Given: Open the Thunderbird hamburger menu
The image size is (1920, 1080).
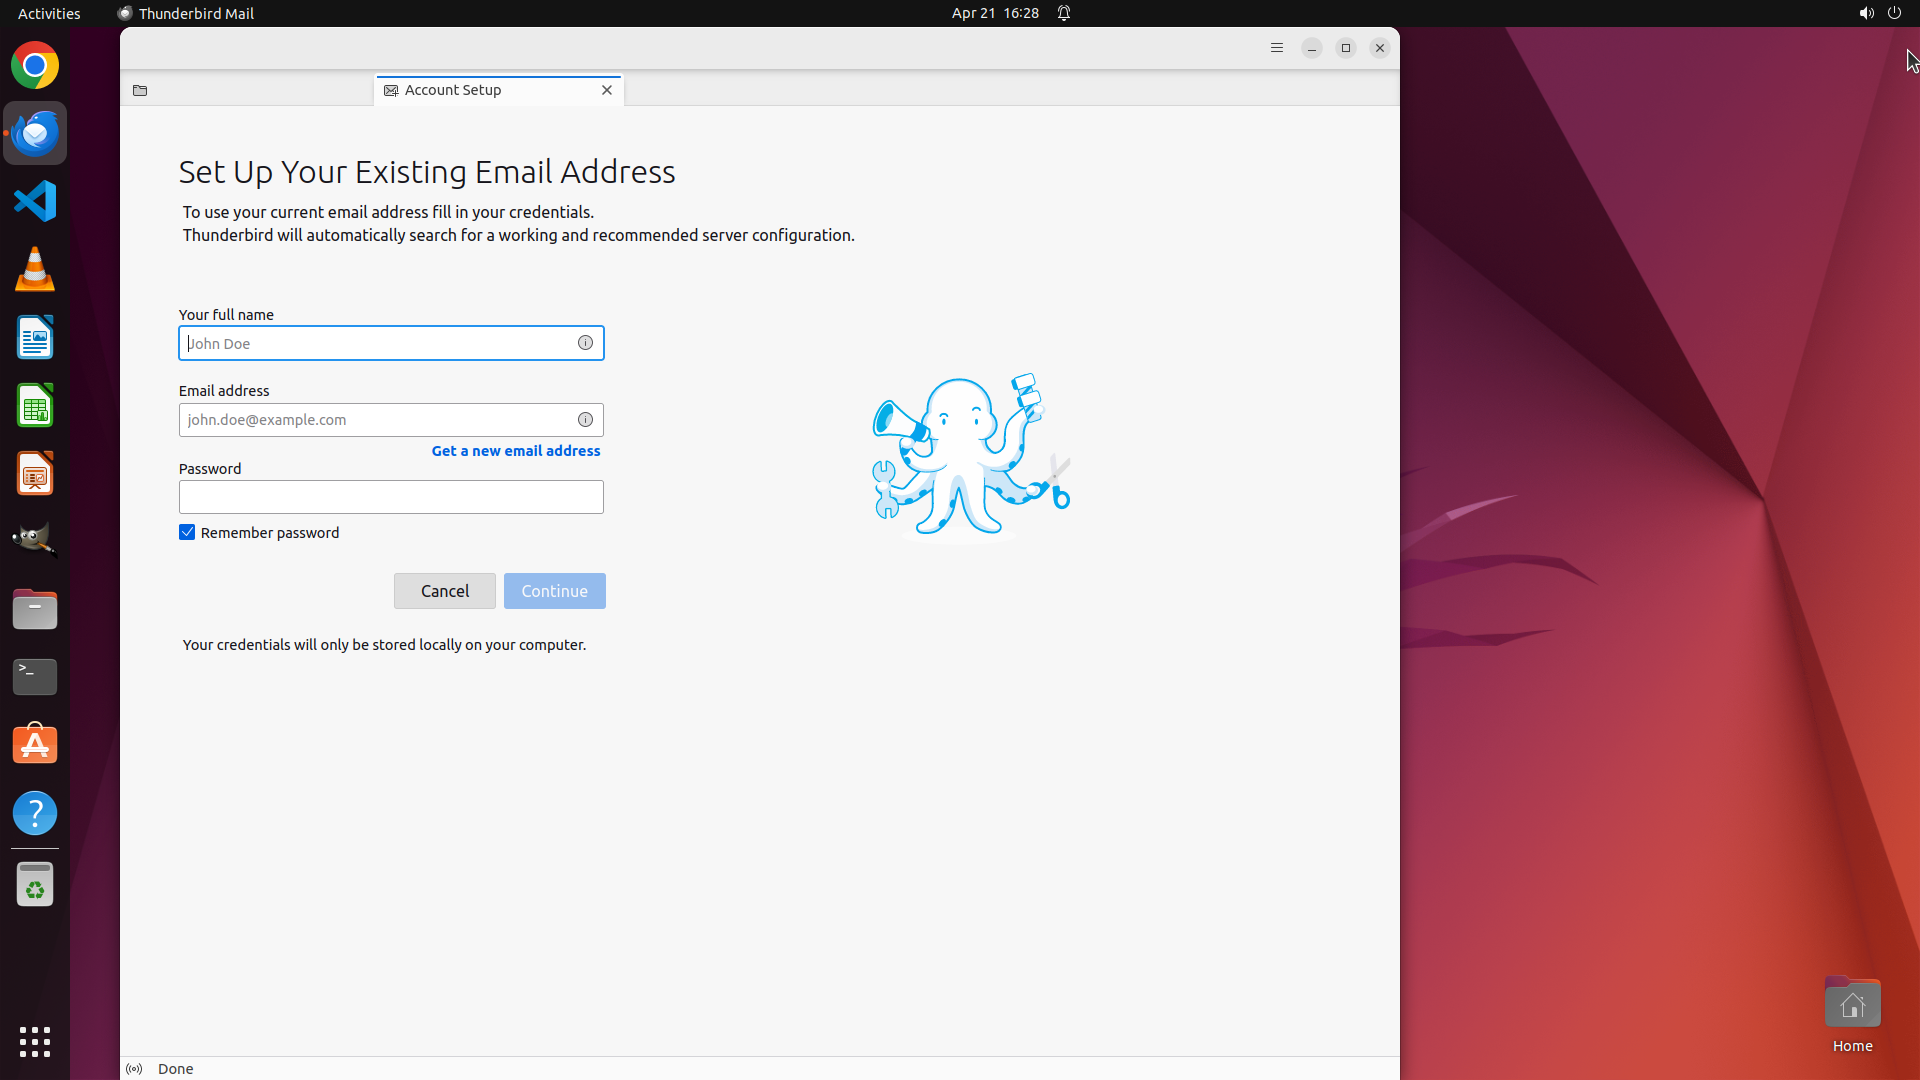Looking at the screenshot, I should [x=1277, y=48].
